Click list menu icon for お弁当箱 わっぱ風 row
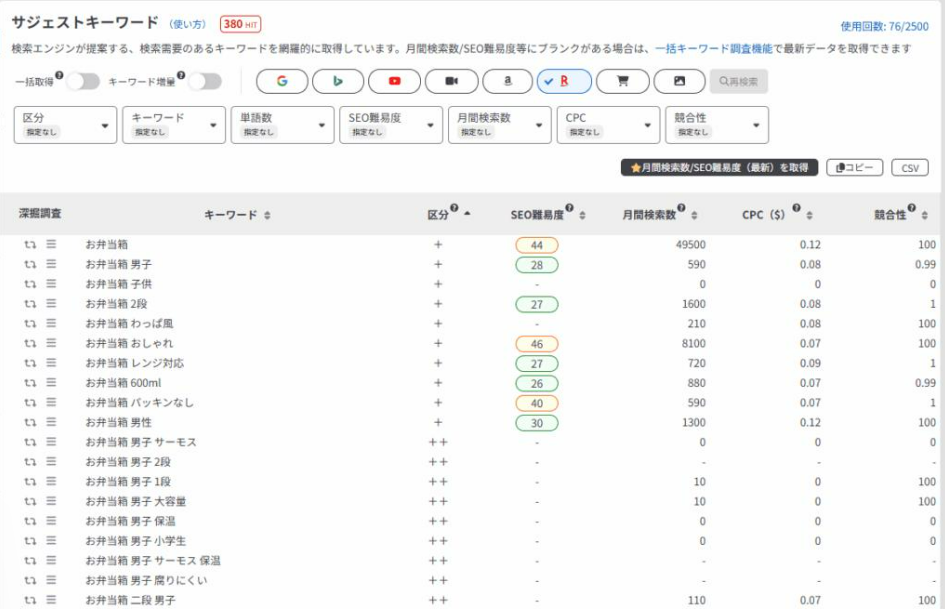This screenshot has width=945, height=609. coord(51,323)
